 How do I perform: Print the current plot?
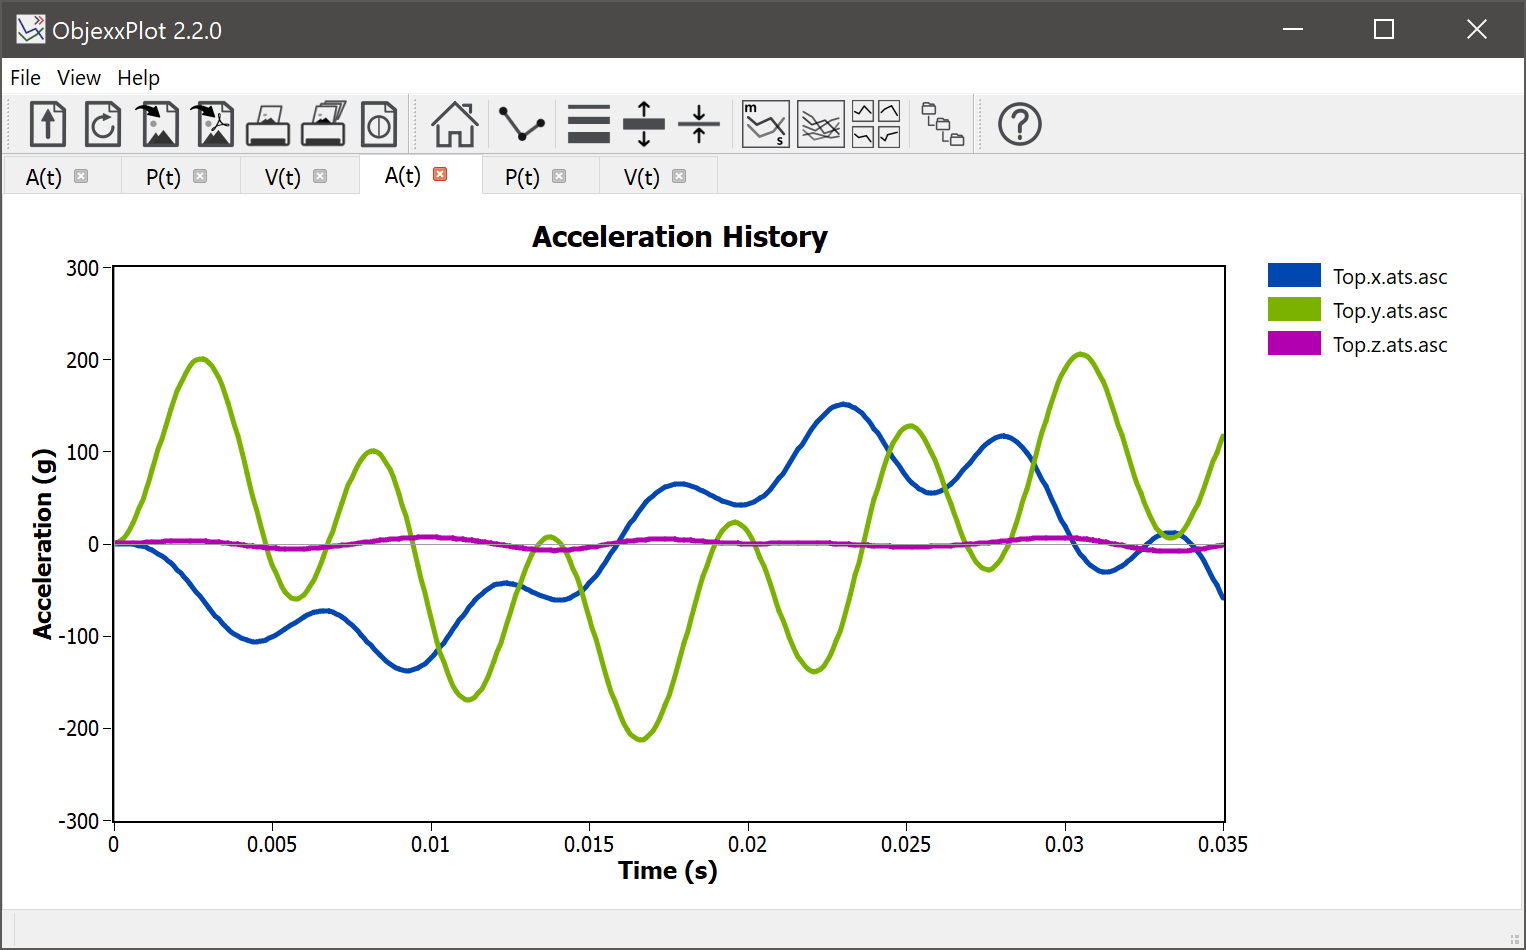pos(268,123)
